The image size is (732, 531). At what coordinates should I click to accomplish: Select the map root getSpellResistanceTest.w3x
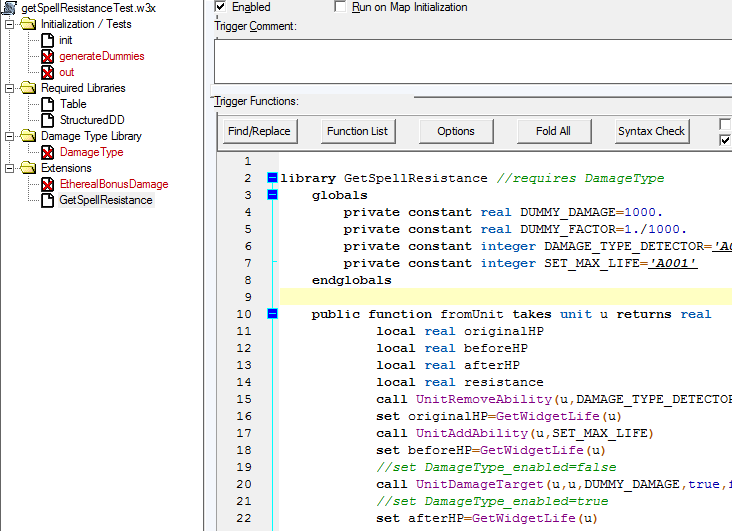point(89,8)
